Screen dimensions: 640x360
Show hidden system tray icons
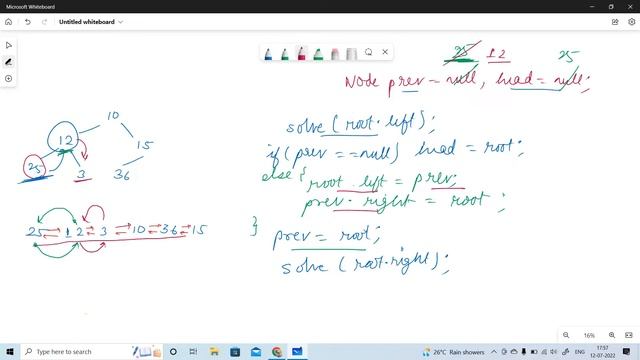[494, 351]
